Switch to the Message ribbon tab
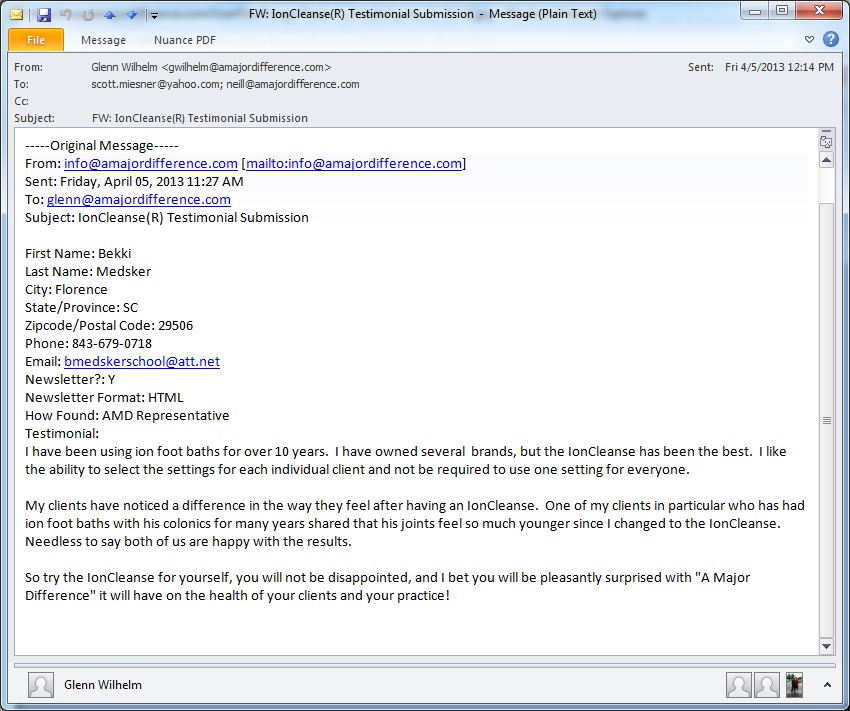The image size is (850, 711). (x=103, y=40)
